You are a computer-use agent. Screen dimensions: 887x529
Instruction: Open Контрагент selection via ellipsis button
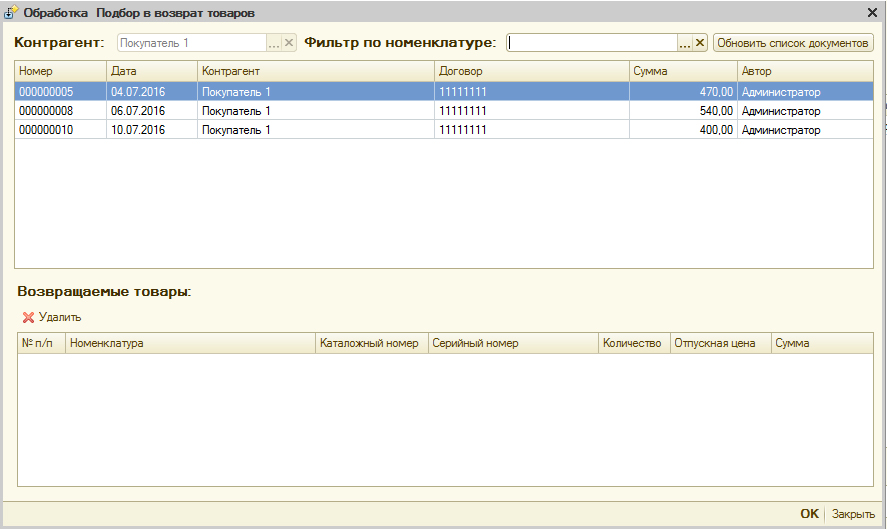pyautogui.click(x=273, y=43)
